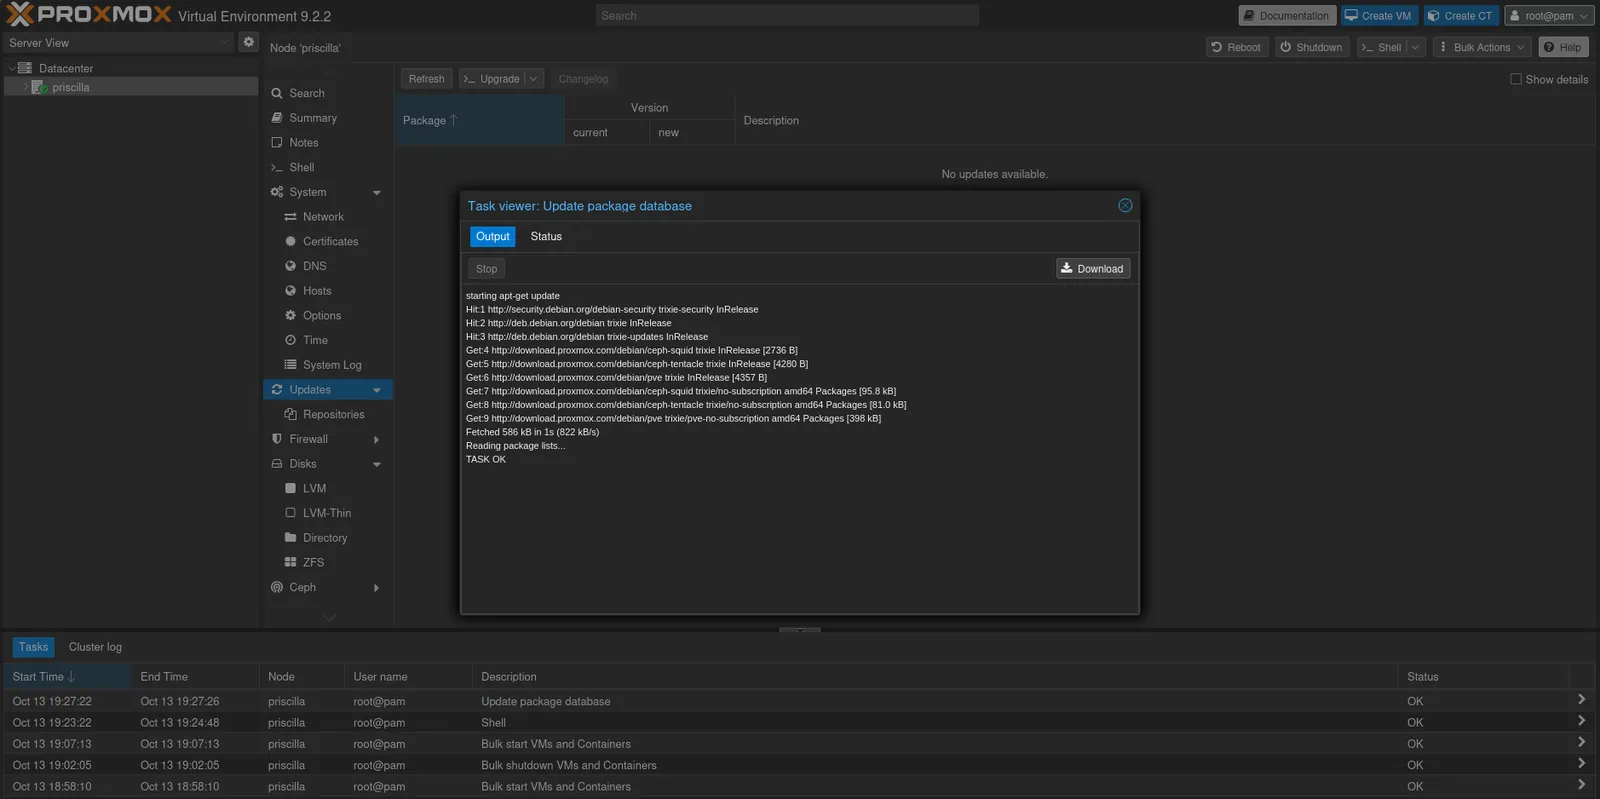Focus the top Search input field
Screen dimensions: 1600x799
pos(787,15)
